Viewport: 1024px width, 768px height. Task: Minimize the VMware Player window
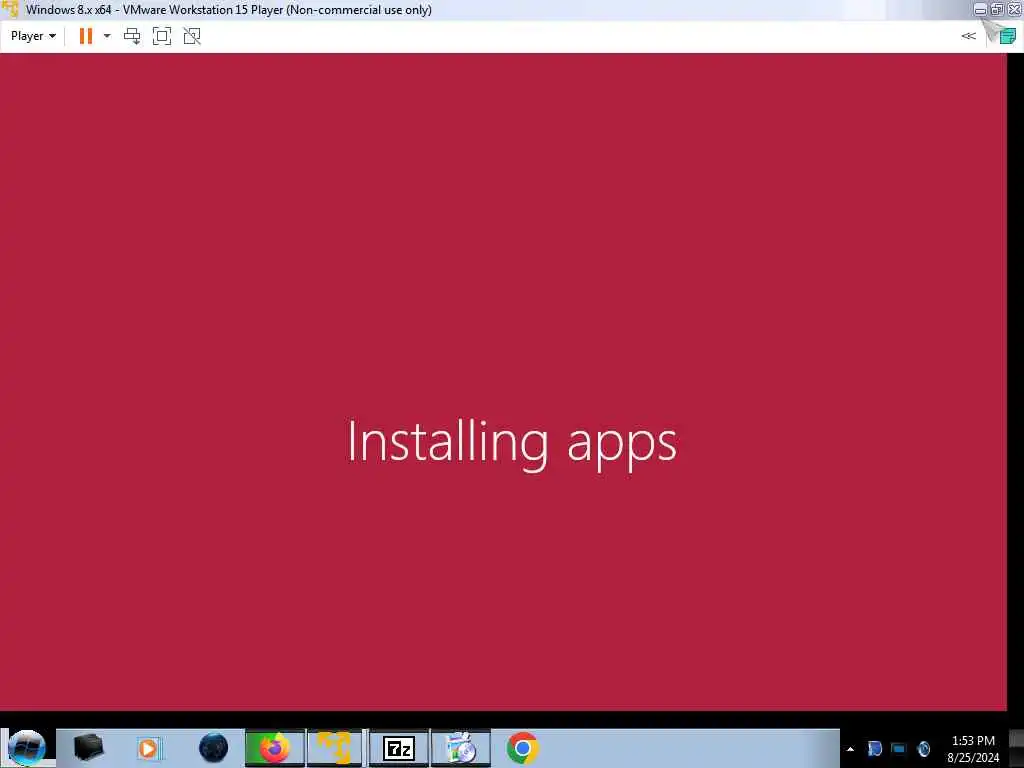[980, 9]
